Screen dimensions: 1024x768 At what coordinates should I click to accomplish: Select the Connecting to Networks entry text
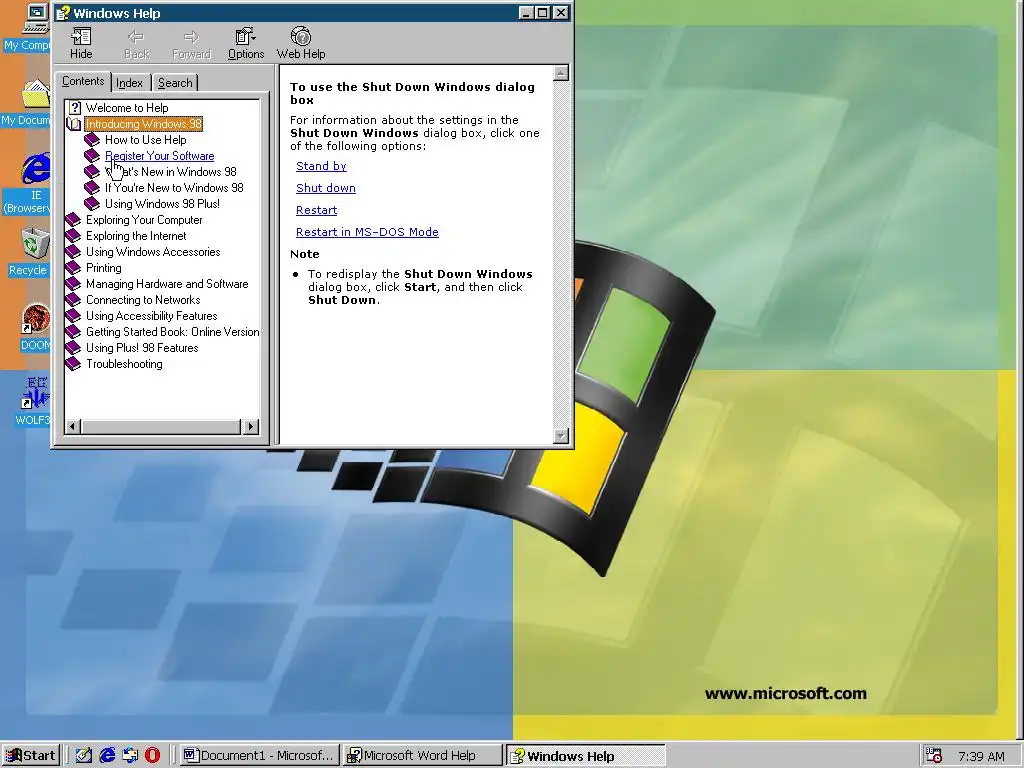click(143, 300)
